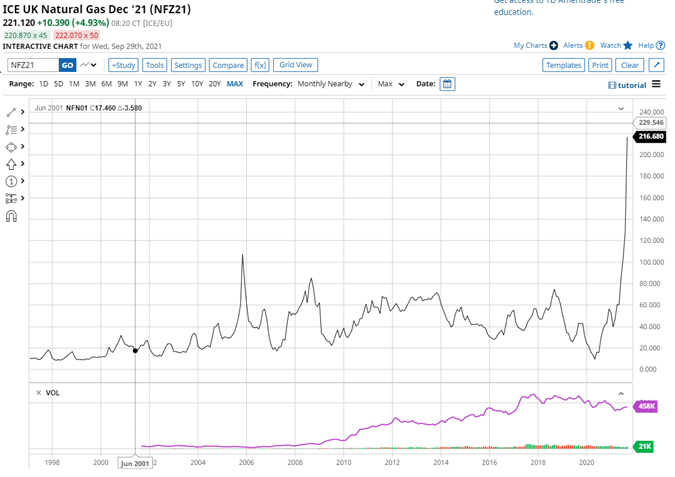675x477 pixels.
Task: Set range to 1M
Action: pos(74,84)
